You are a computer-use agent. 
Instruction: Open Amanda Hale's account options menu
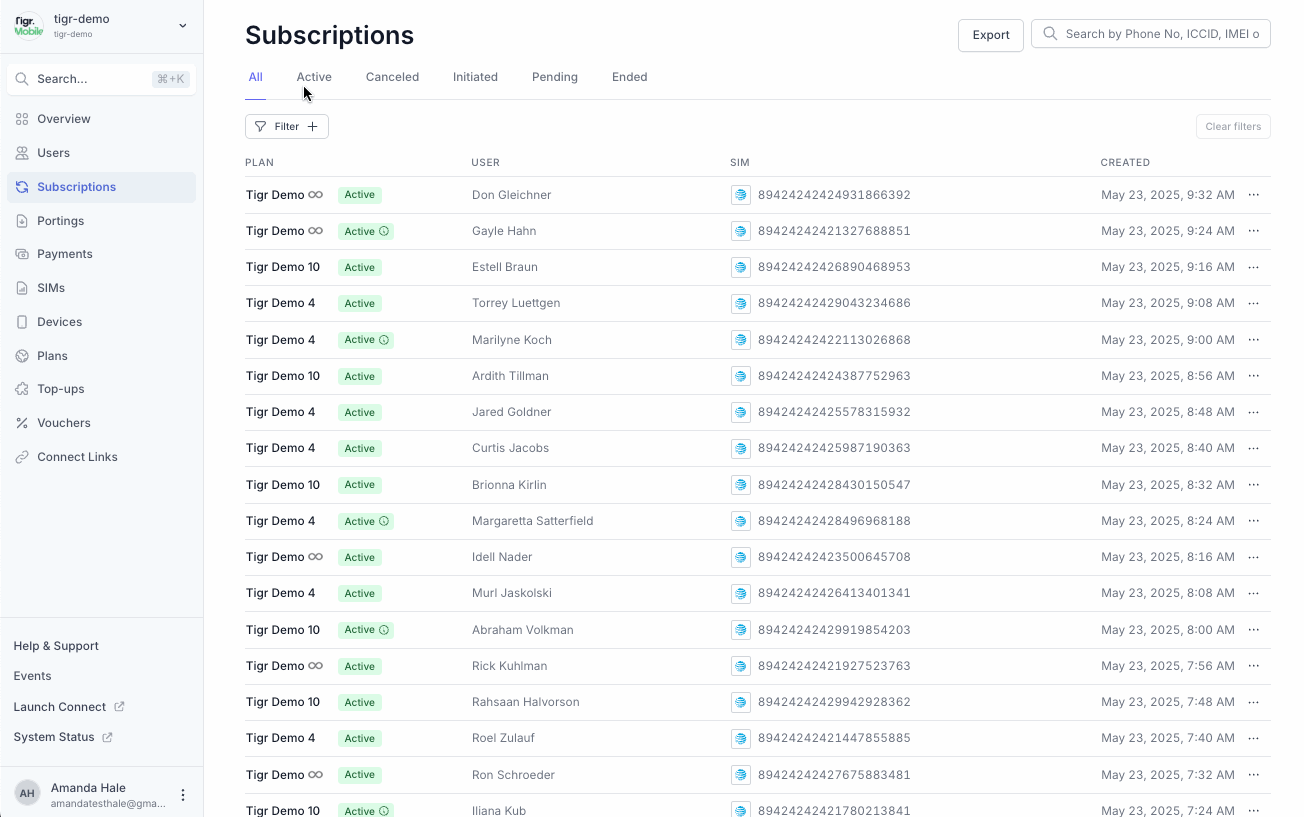pyautogui.click(x=183, y=794)
